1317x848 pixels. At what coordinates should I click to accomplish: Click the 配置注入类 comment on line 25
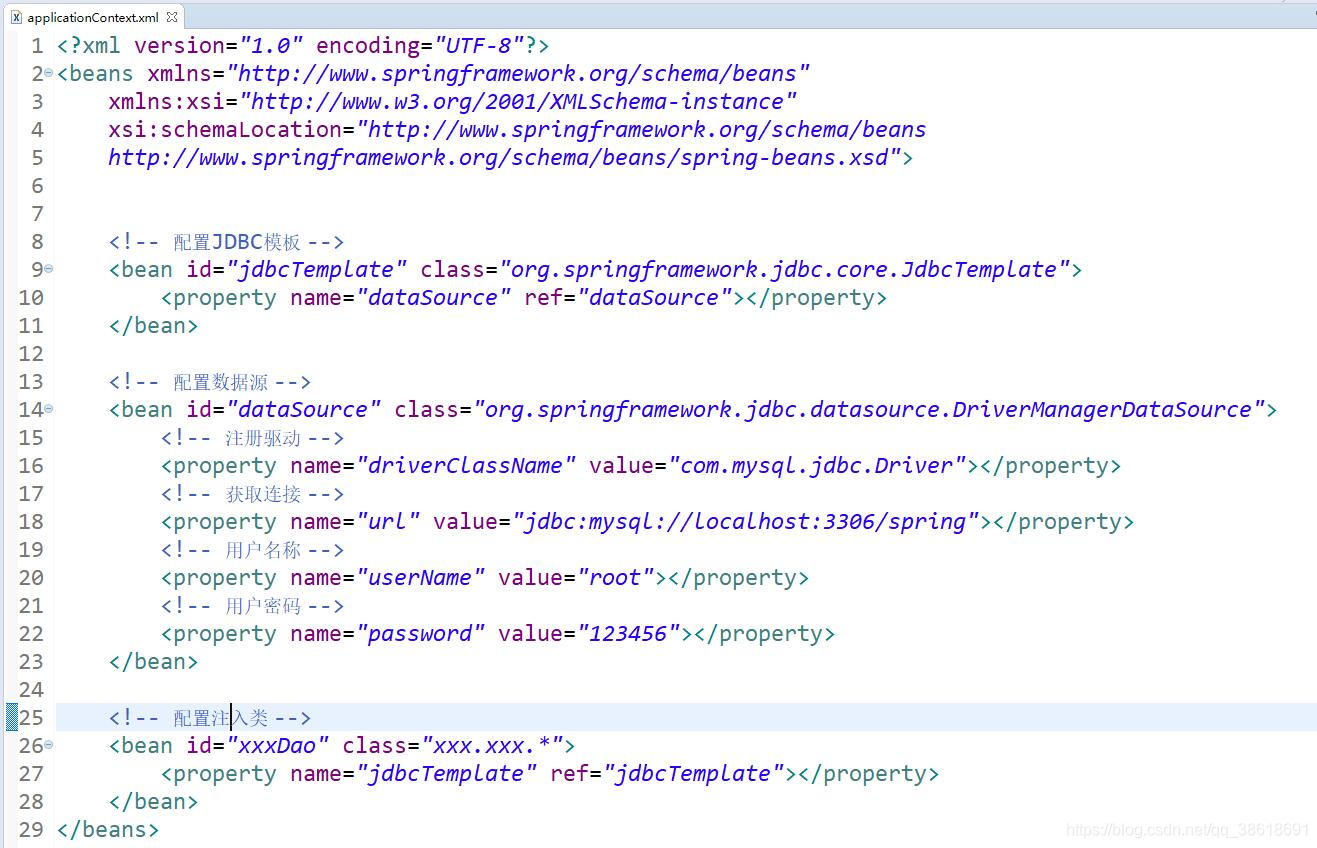(210, 718)
